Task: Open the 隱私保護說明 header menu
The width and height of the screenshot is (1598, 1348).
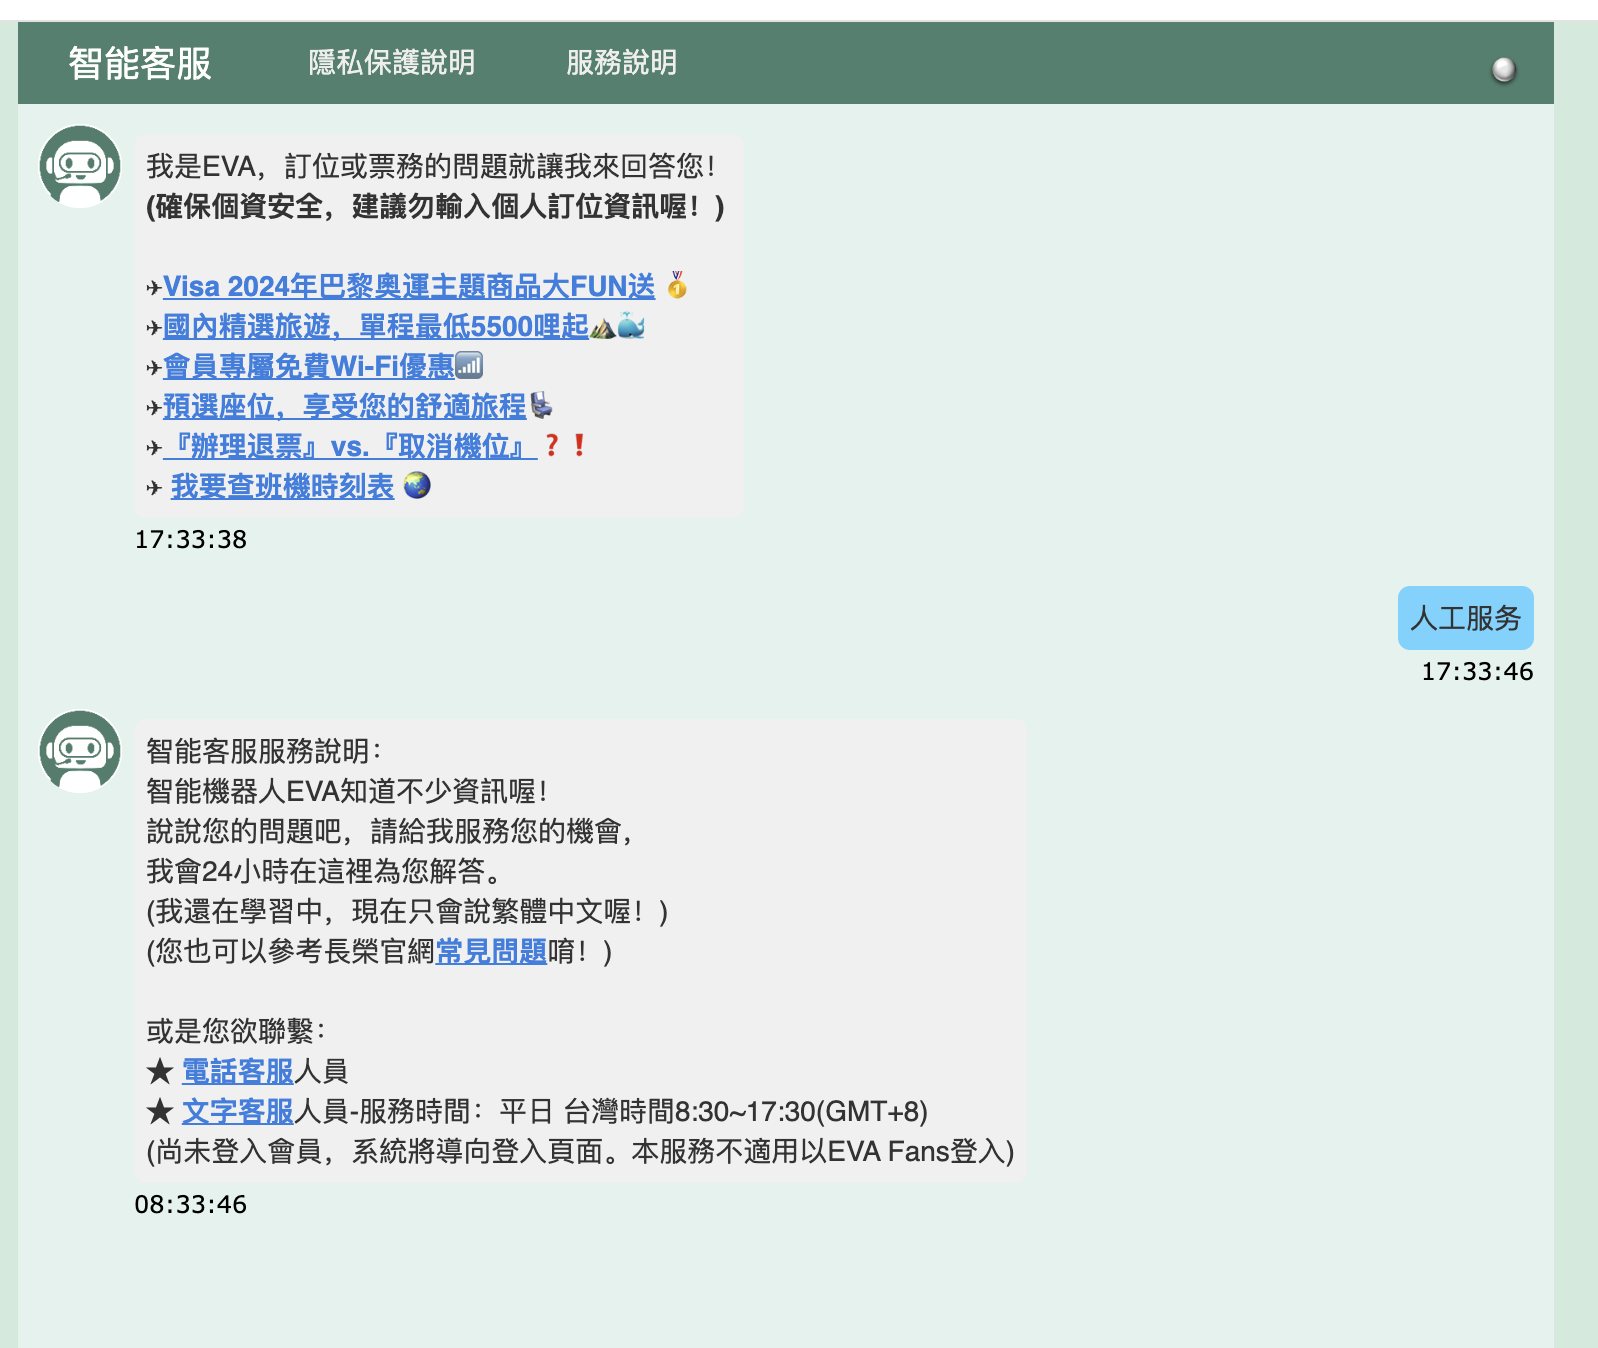Action: [x=391, y=63]
